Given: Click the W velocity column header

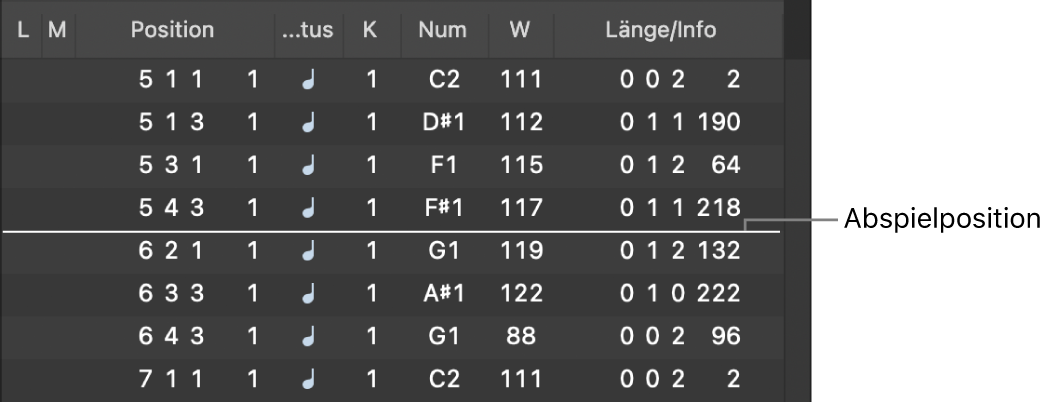Looking at the screenshot, I should tap(519, 30).
